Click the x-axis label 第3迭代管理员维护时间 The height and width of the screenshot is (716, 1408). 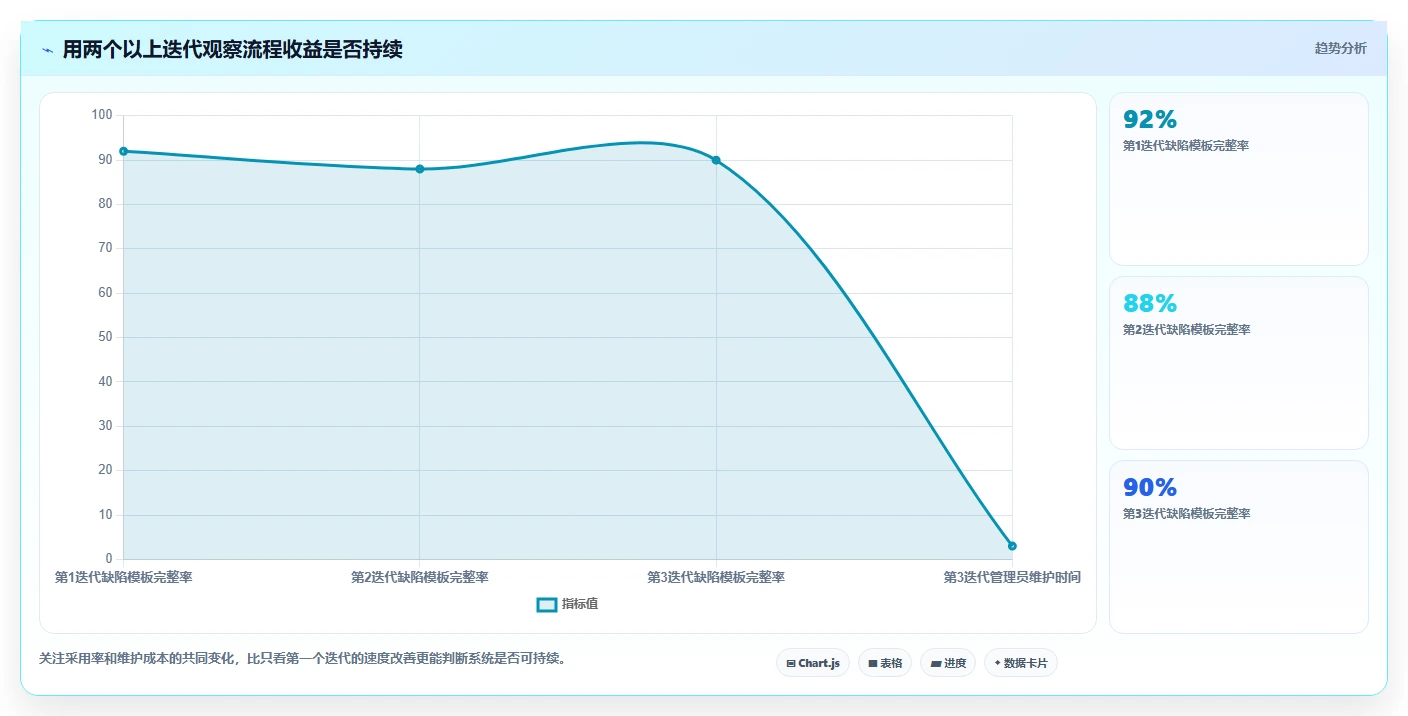point(1012,577)
